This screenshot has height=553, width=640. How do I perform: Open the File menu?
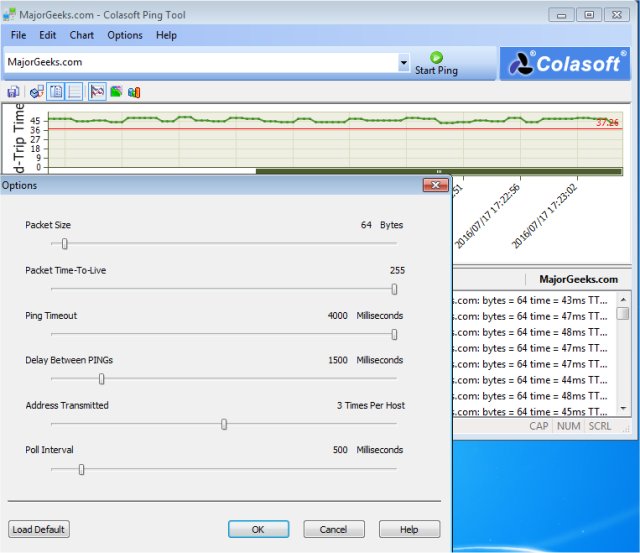click(x=18, y=35)
